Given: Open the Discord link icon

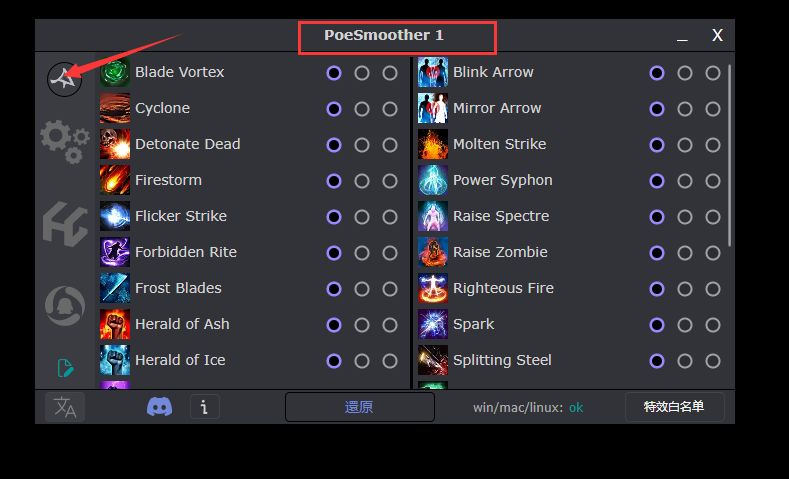Looking at the screenshot, I should (160, 407).
